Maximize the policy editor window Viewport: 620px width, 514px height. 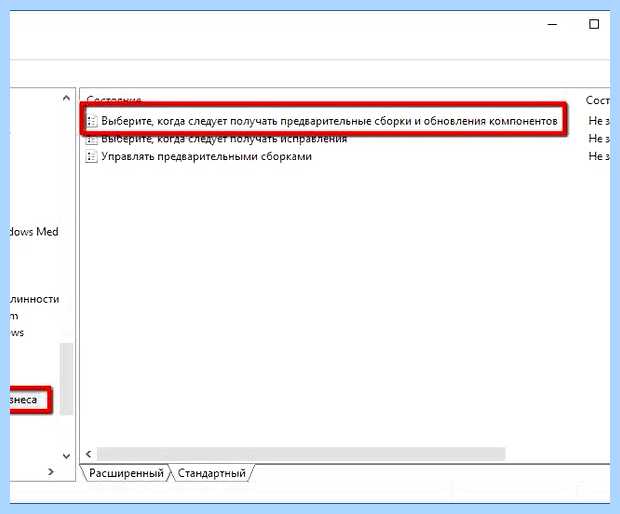[594, 25]
